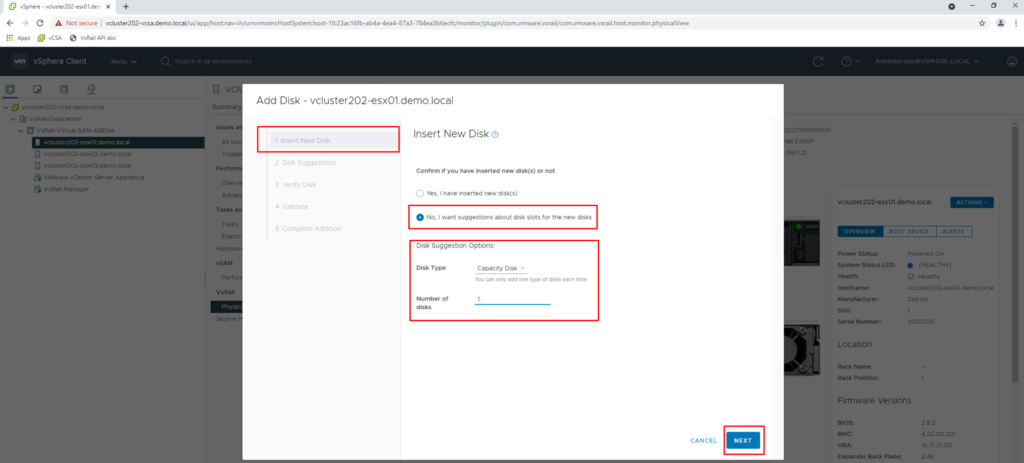Switch to the BOOT DEVICE tab

click(909, 231)
